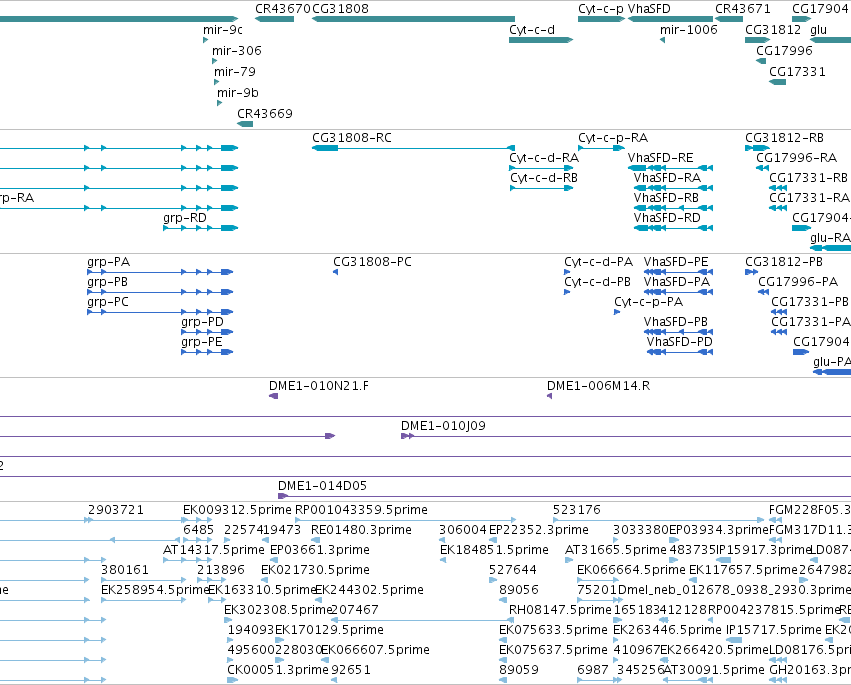Screen dimensions: 851x685
Task: Select the mir-9c gene marker
Action: pyautogui.click(x=205, y=40)
